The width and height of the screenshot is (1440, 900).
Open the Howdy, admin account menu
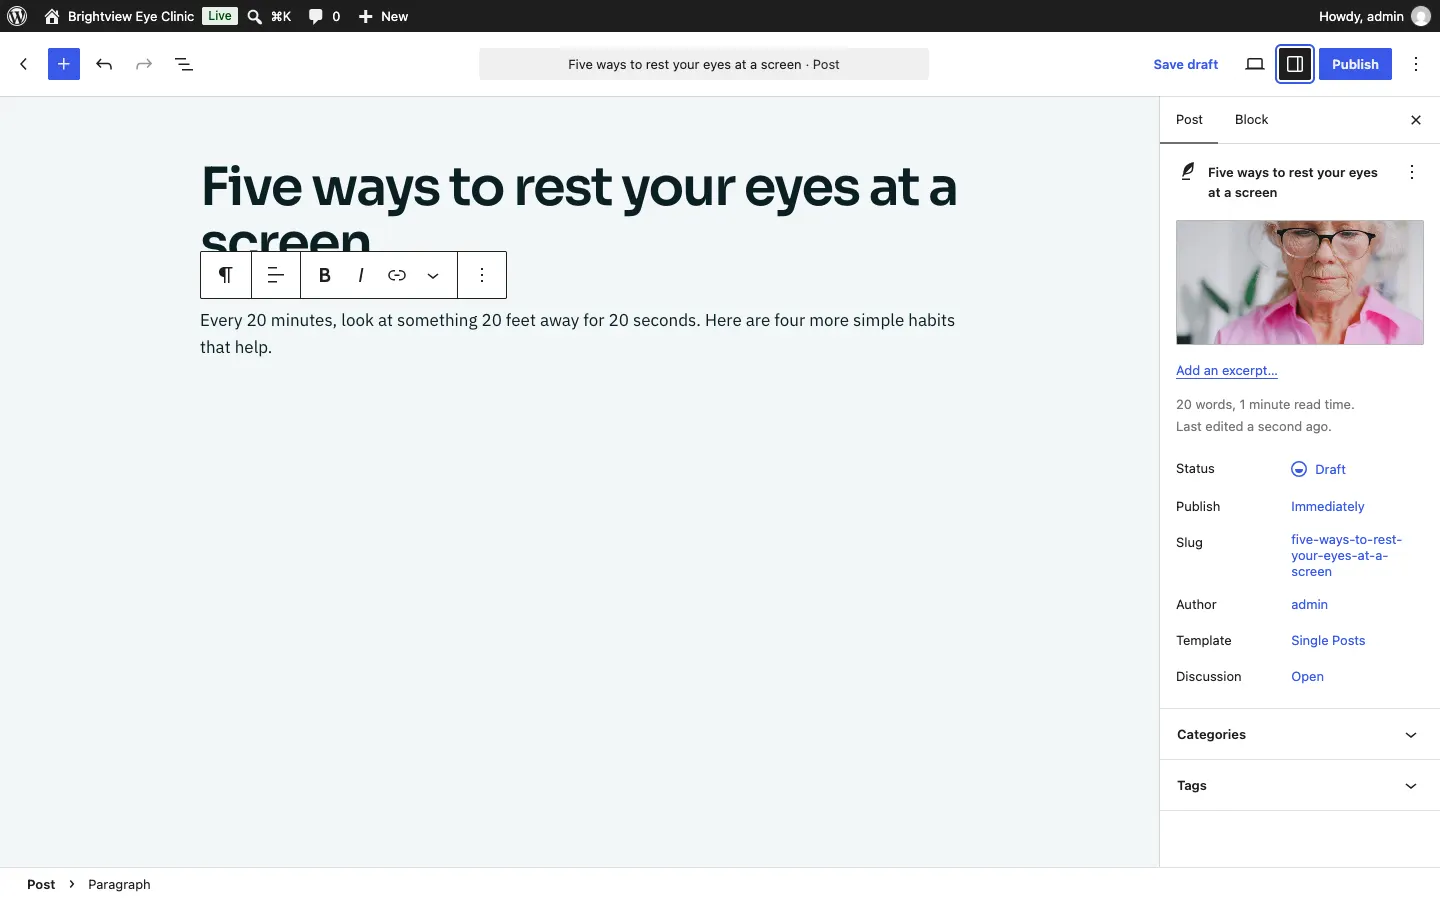coord(1374,16)
